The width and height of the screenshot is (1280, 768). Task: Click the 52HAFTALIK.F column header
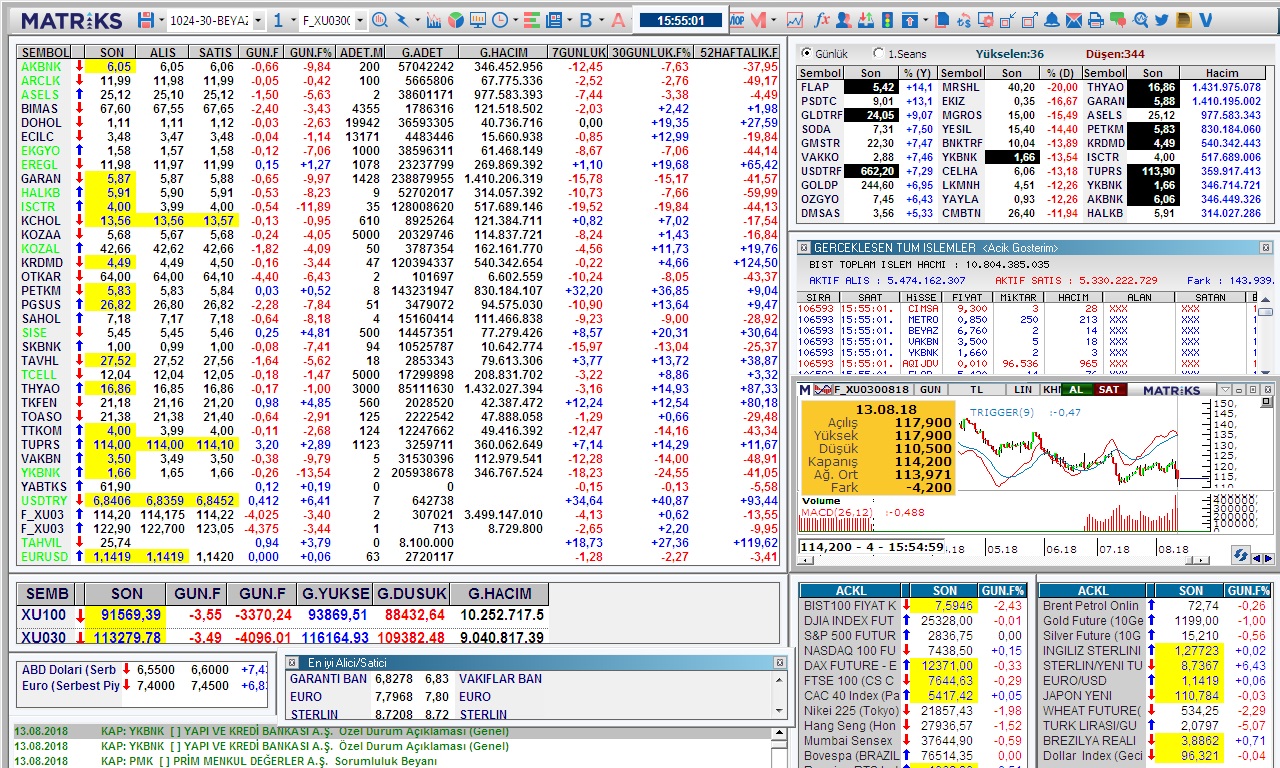(738, 52)
